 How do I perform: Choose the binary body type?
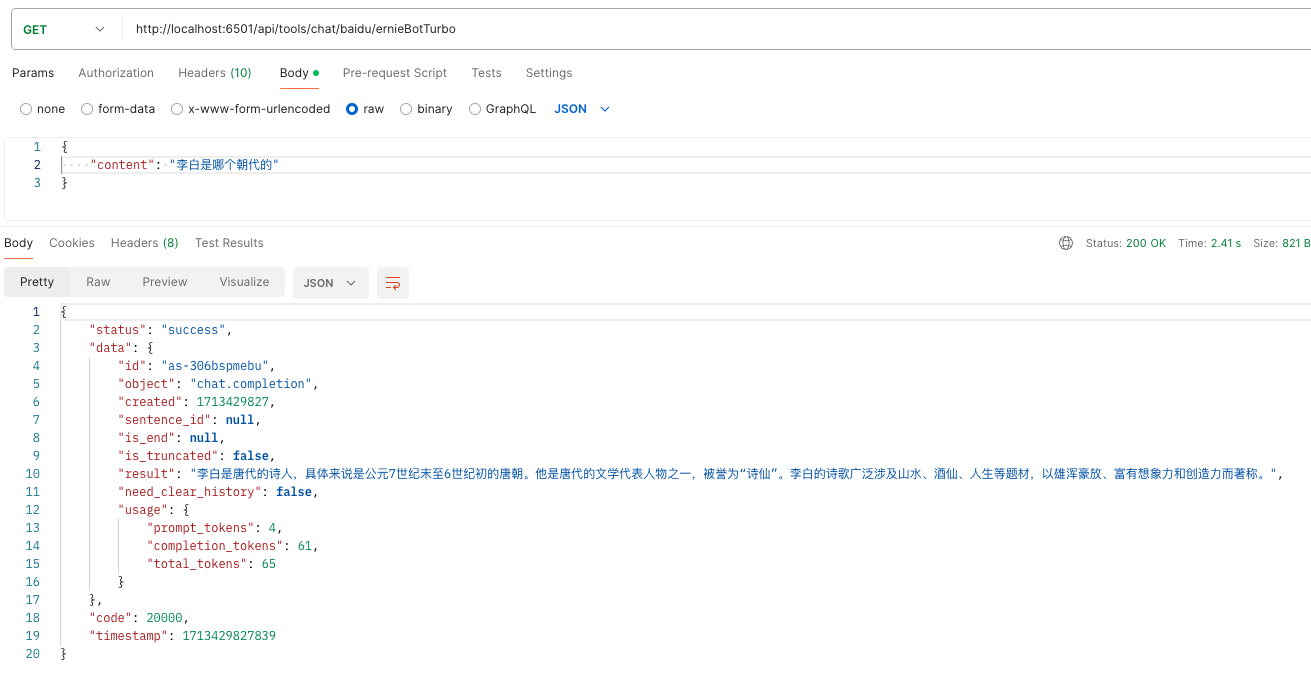point(426,109)
